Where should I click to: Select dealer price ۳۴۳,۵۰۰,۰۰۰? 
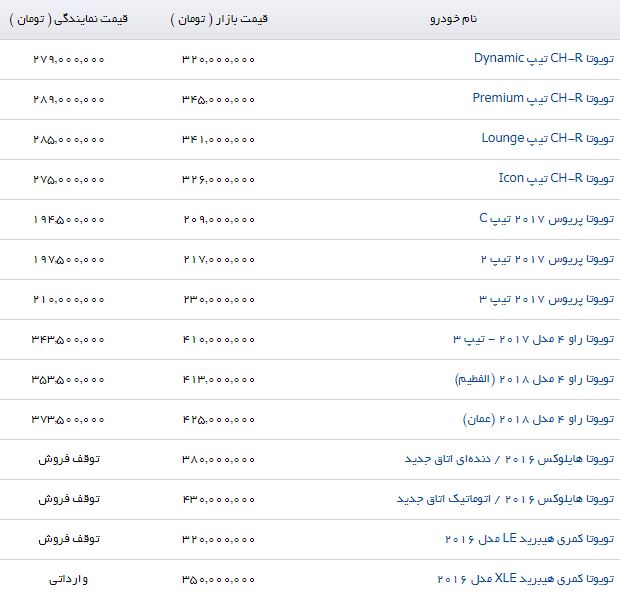68,339
